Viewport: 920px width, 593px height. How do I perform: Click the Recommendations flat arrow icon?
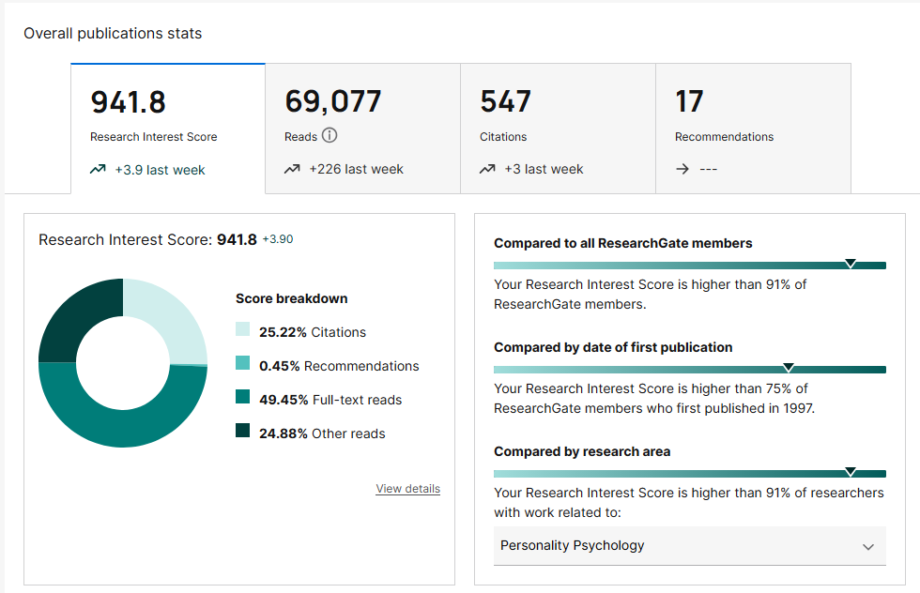682,169
